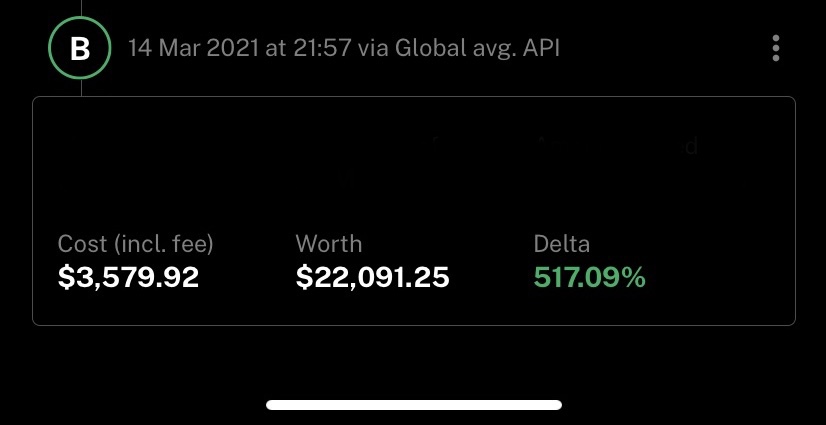
Task: Tap the green circled B buy icon
Action: 80,48
